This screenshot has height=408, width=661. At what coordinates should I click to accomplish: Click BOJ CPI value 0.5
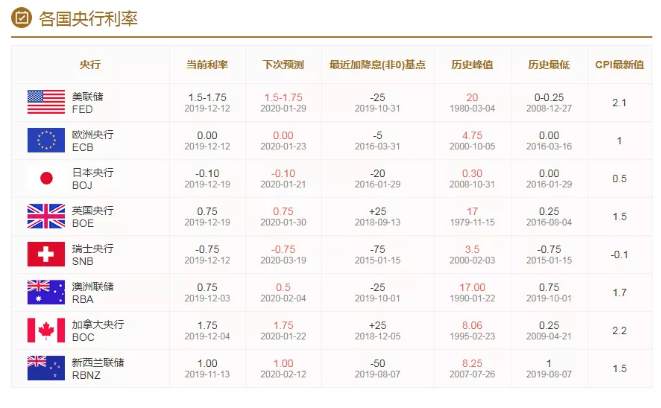click(619, 178)
